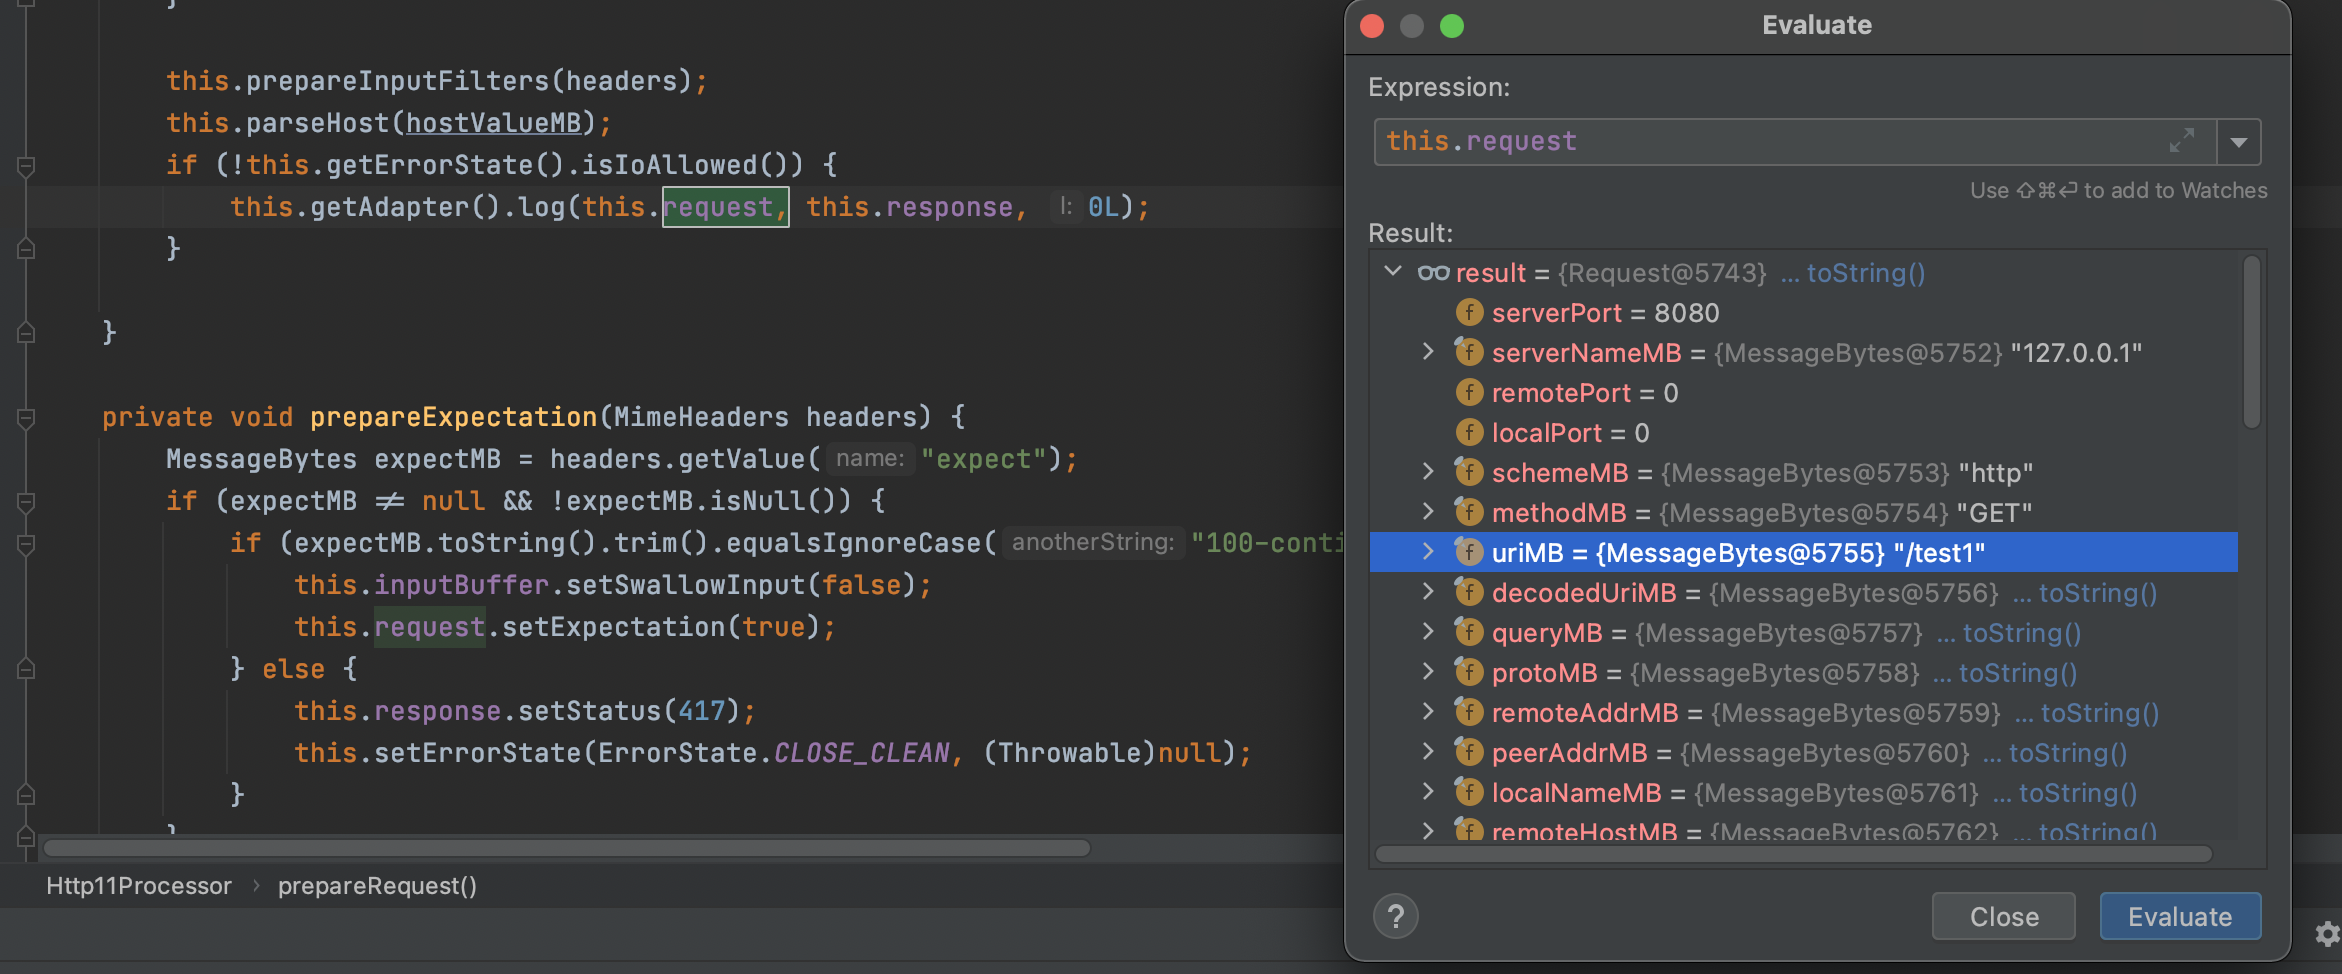Open the help question mark button
This screenshot has width=2342, height=974.
1396,916
